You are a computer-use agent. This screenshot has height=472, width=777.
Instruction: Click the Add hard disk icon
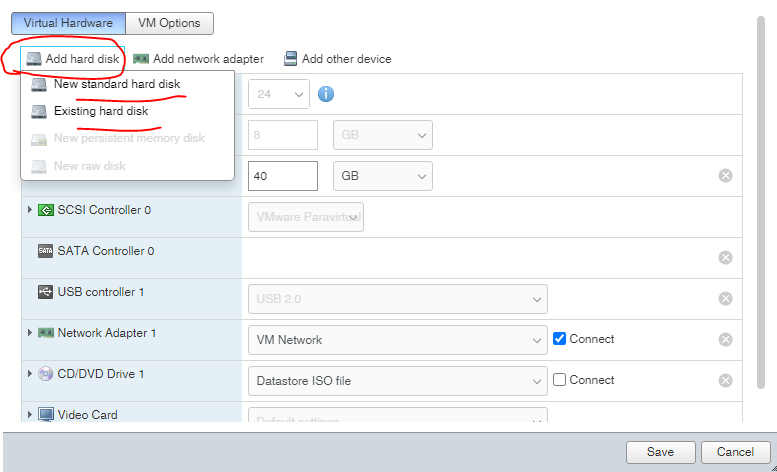click(34, 59)
